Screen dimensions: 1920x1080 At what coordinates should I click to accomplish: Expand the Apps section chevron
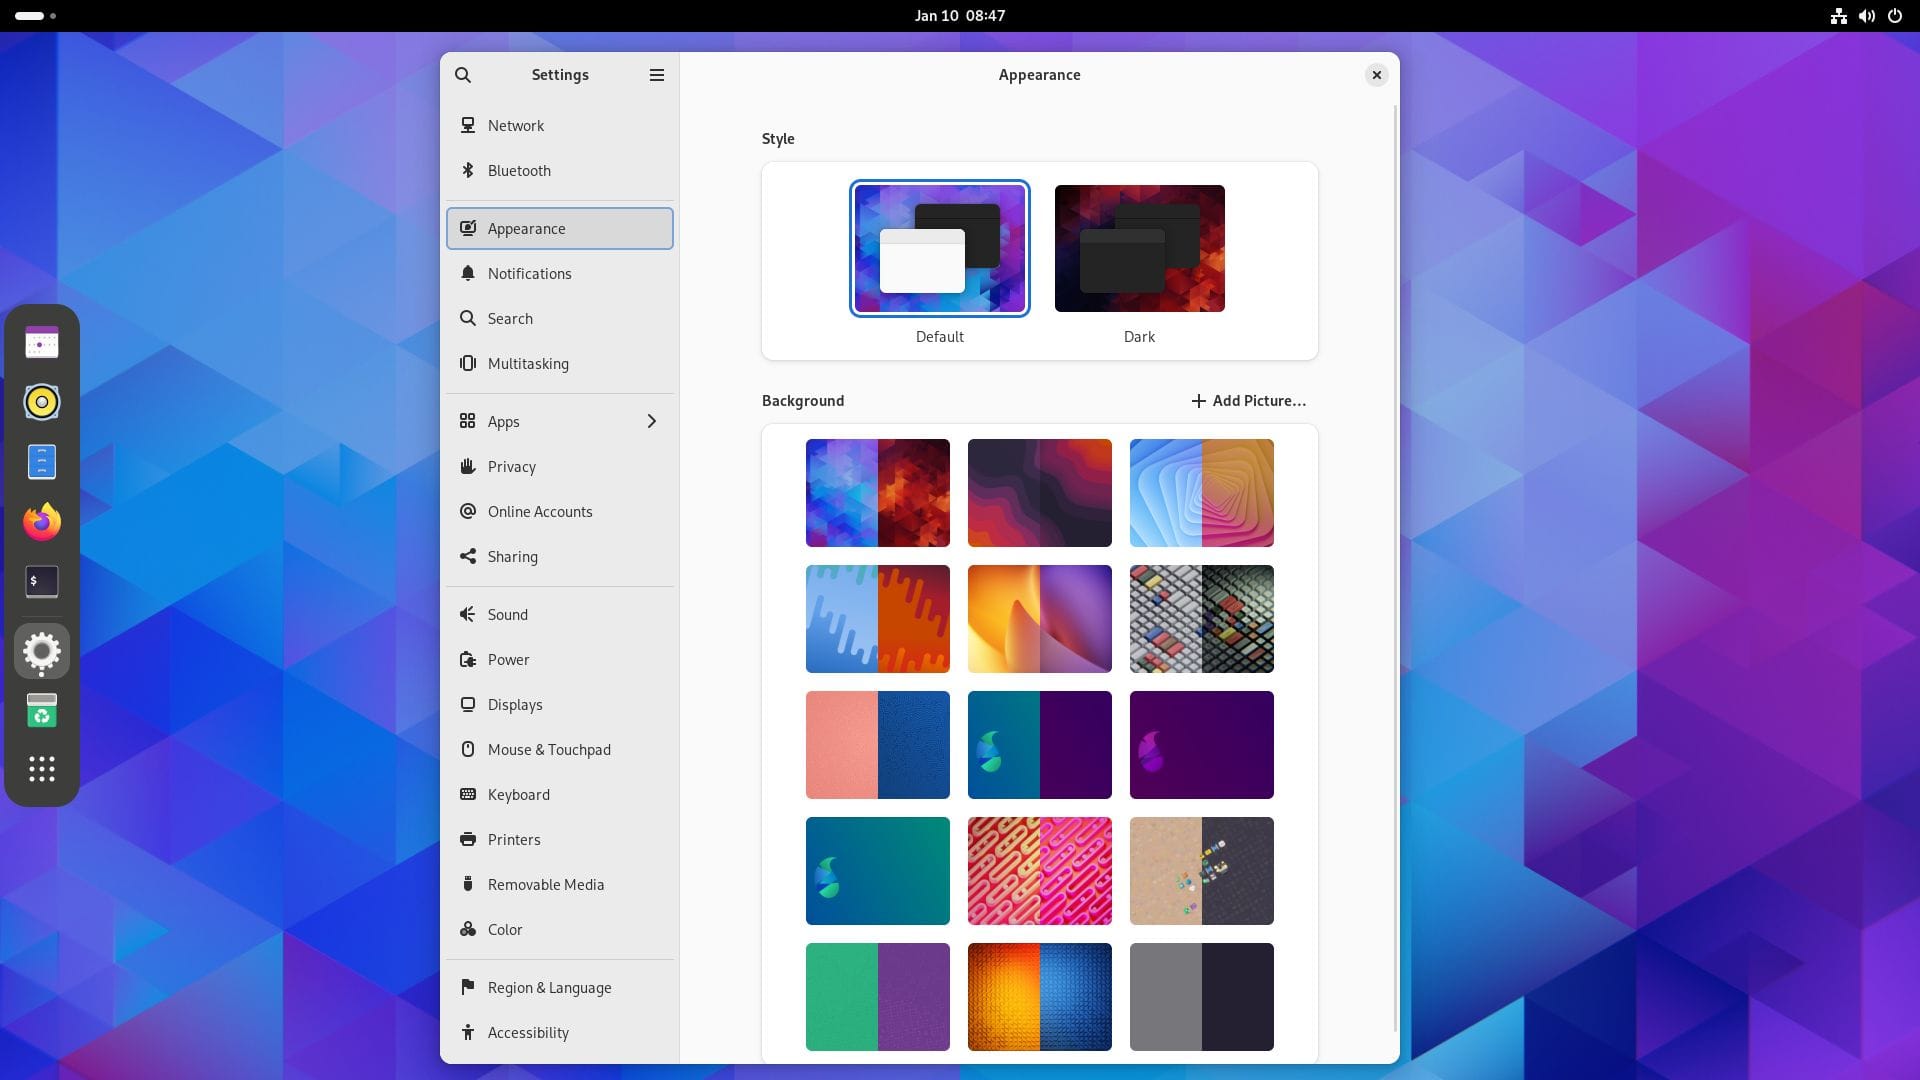652,421
